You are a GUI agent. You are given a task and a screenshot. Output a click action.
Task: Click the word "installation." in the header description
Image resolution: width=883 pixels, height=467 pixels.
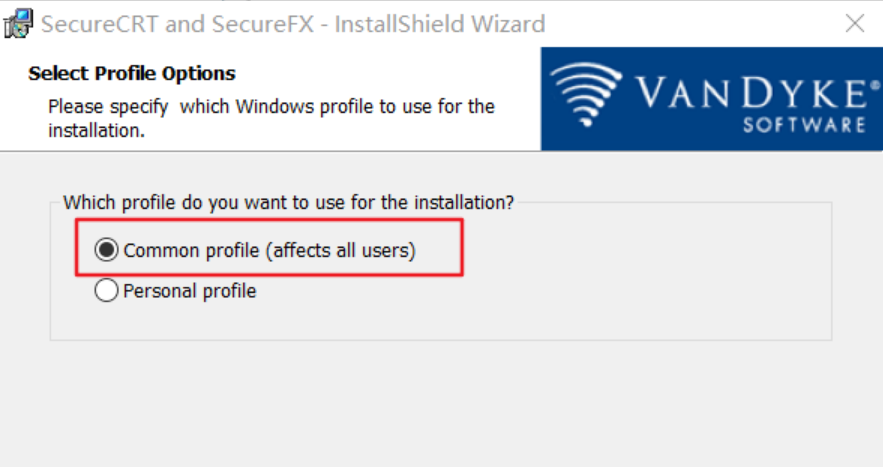(x=96, y=129)
